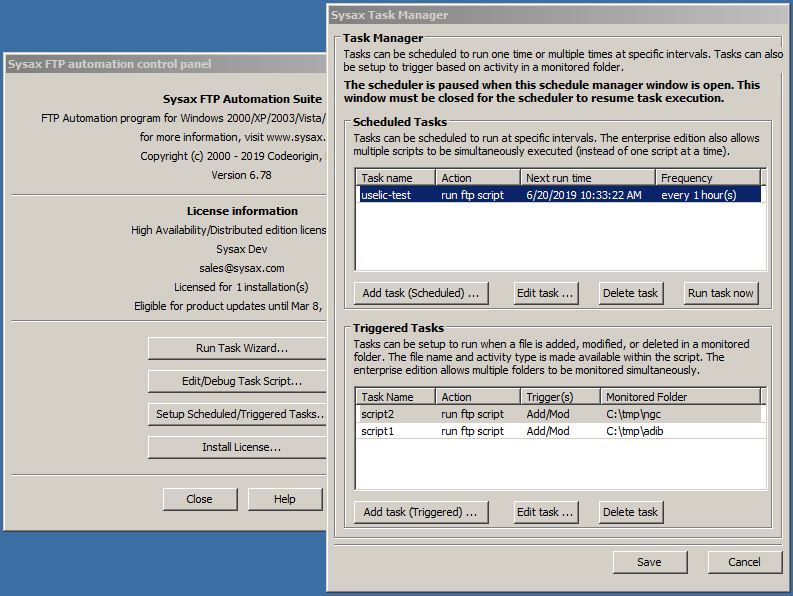793x596 pixels.
Task: Click the 6/20/2019 10:33:22 AM cell
Action: coord(584,195)
